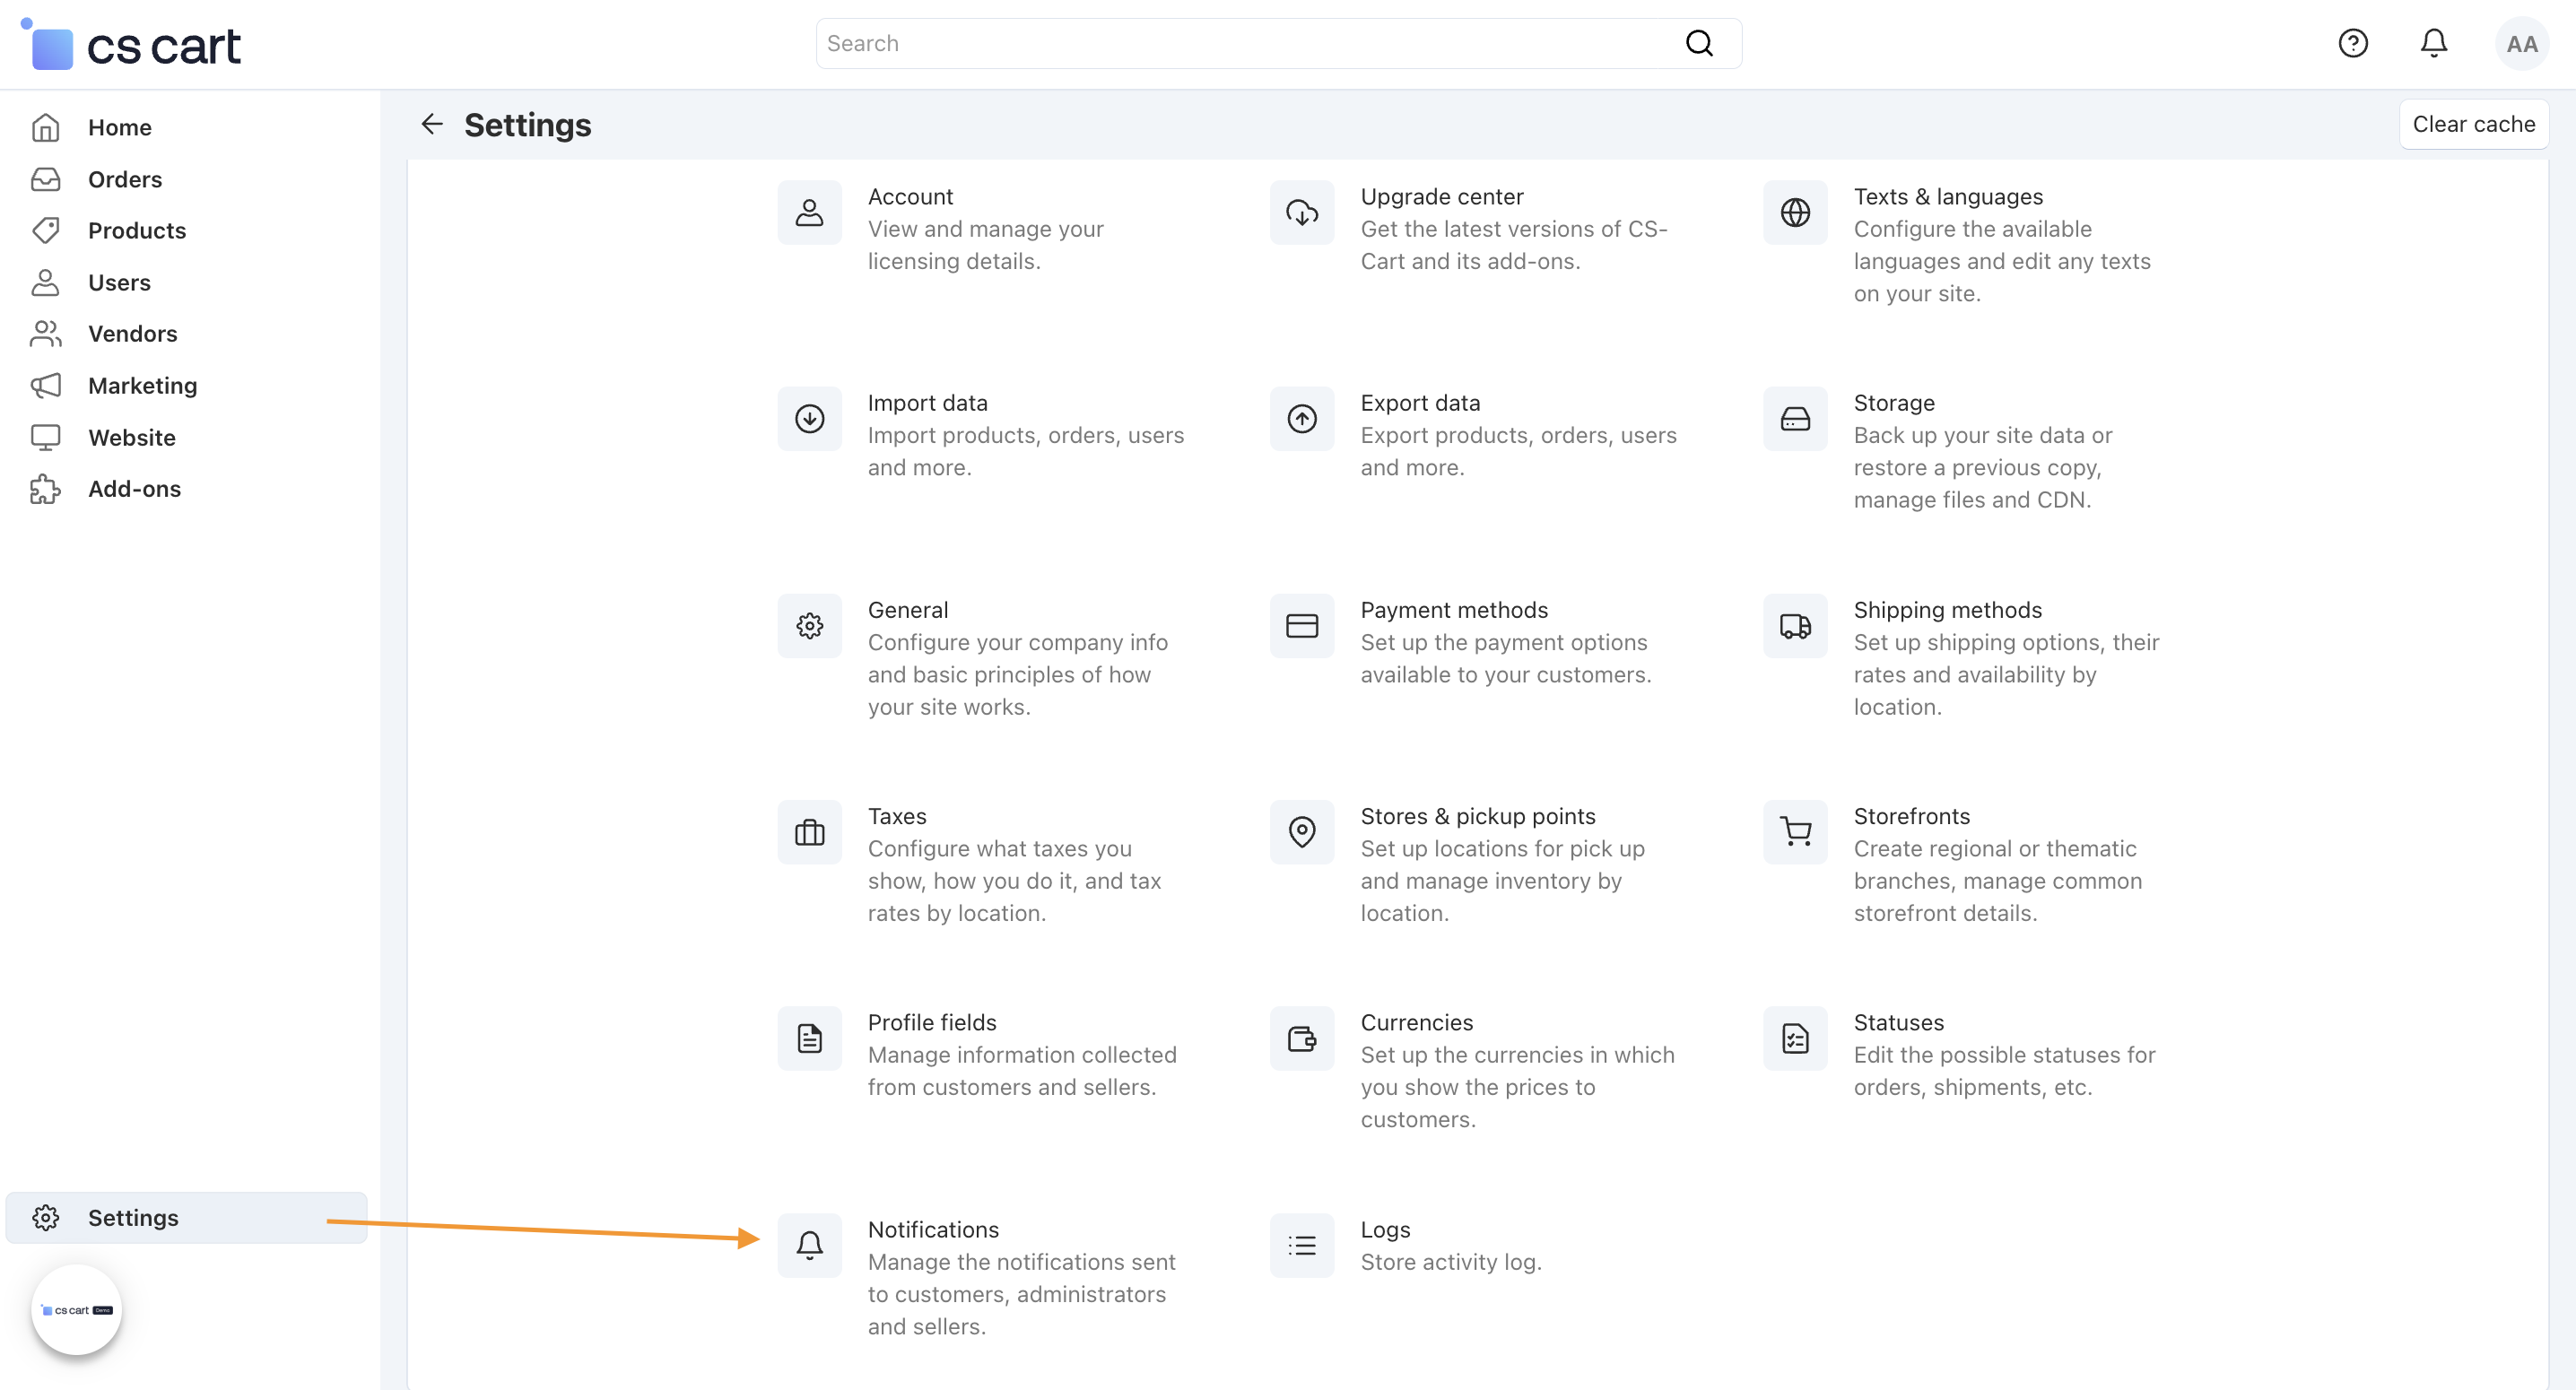
Task: Open the Logs settings link
Action: pyautogui.click(x=1385, y=1229)
